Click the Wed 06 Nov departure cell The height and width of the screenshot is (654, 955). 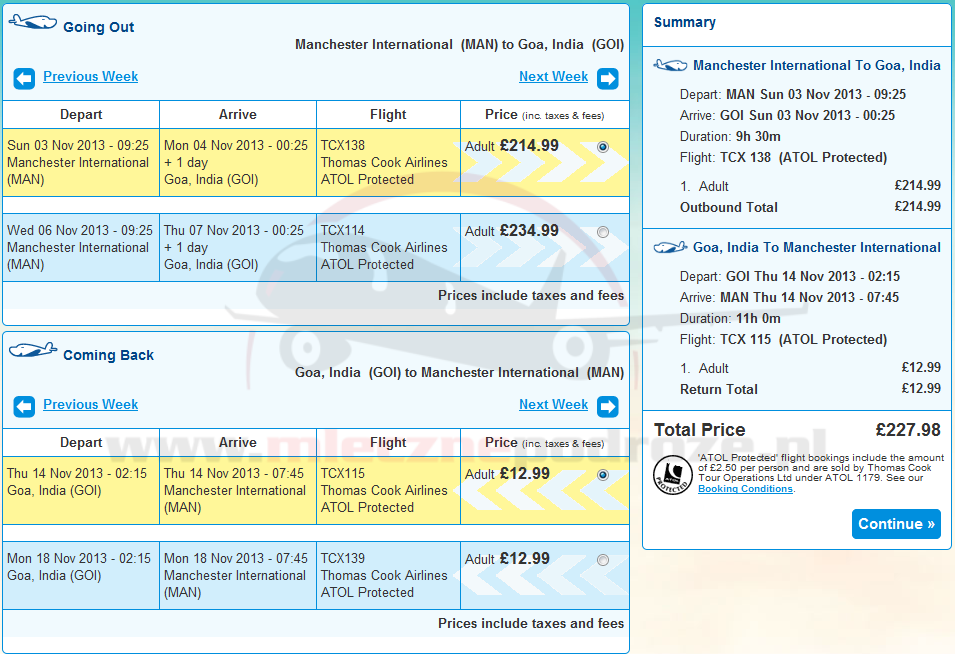click(80, 247)
